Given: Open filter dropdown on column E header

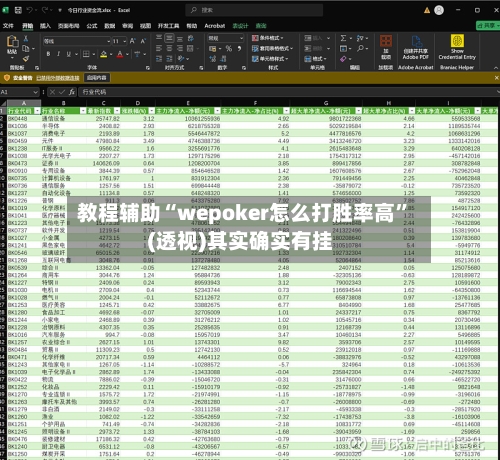Looking at the screenshot, I should [x=217, y=111].
